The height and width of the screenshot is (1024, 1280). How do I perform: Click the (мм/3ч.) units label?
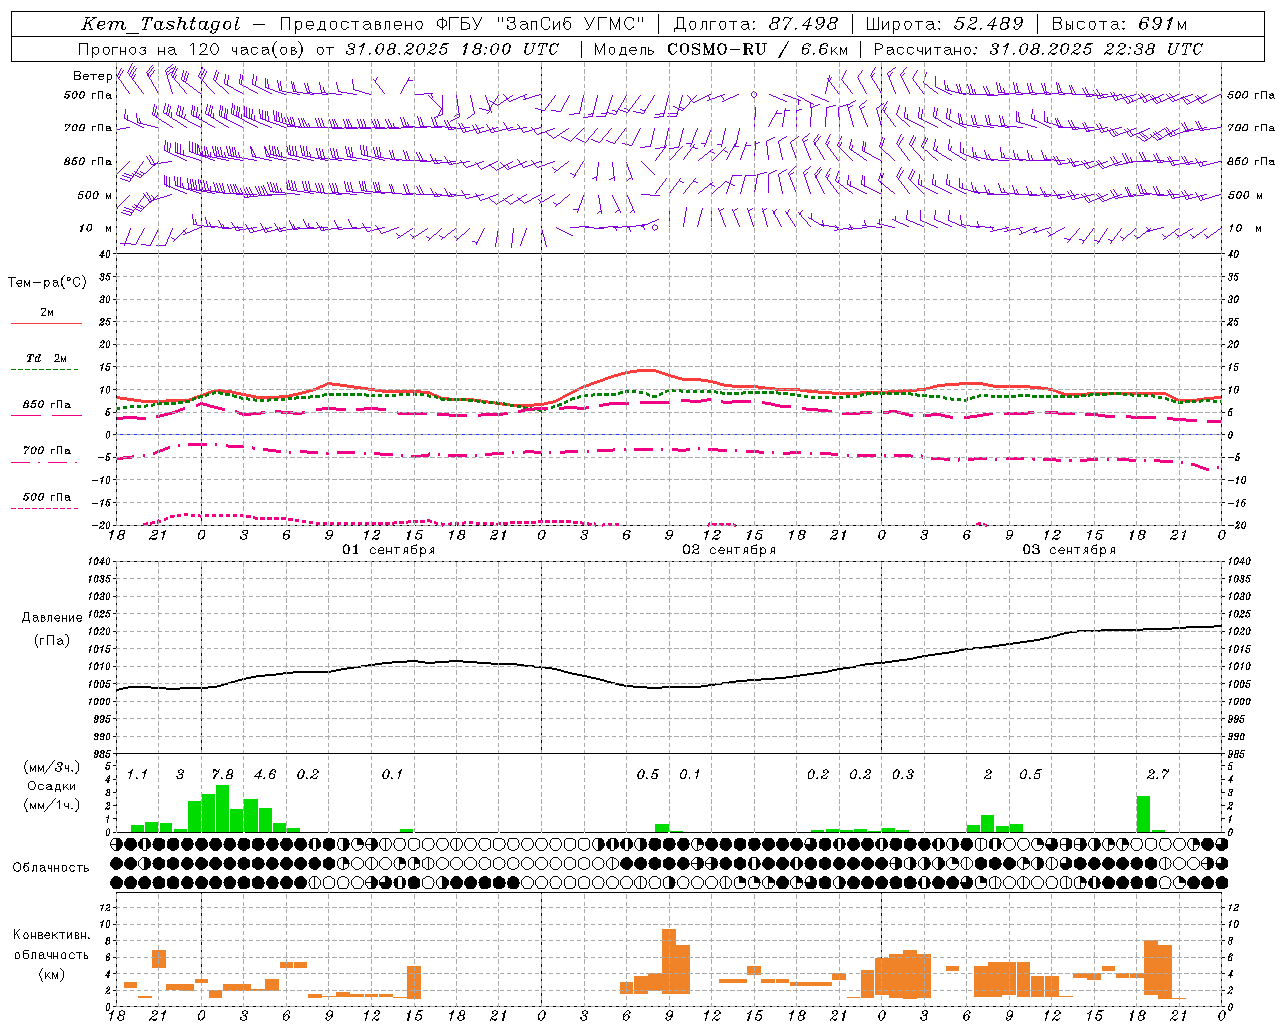[x=51, y=767]
